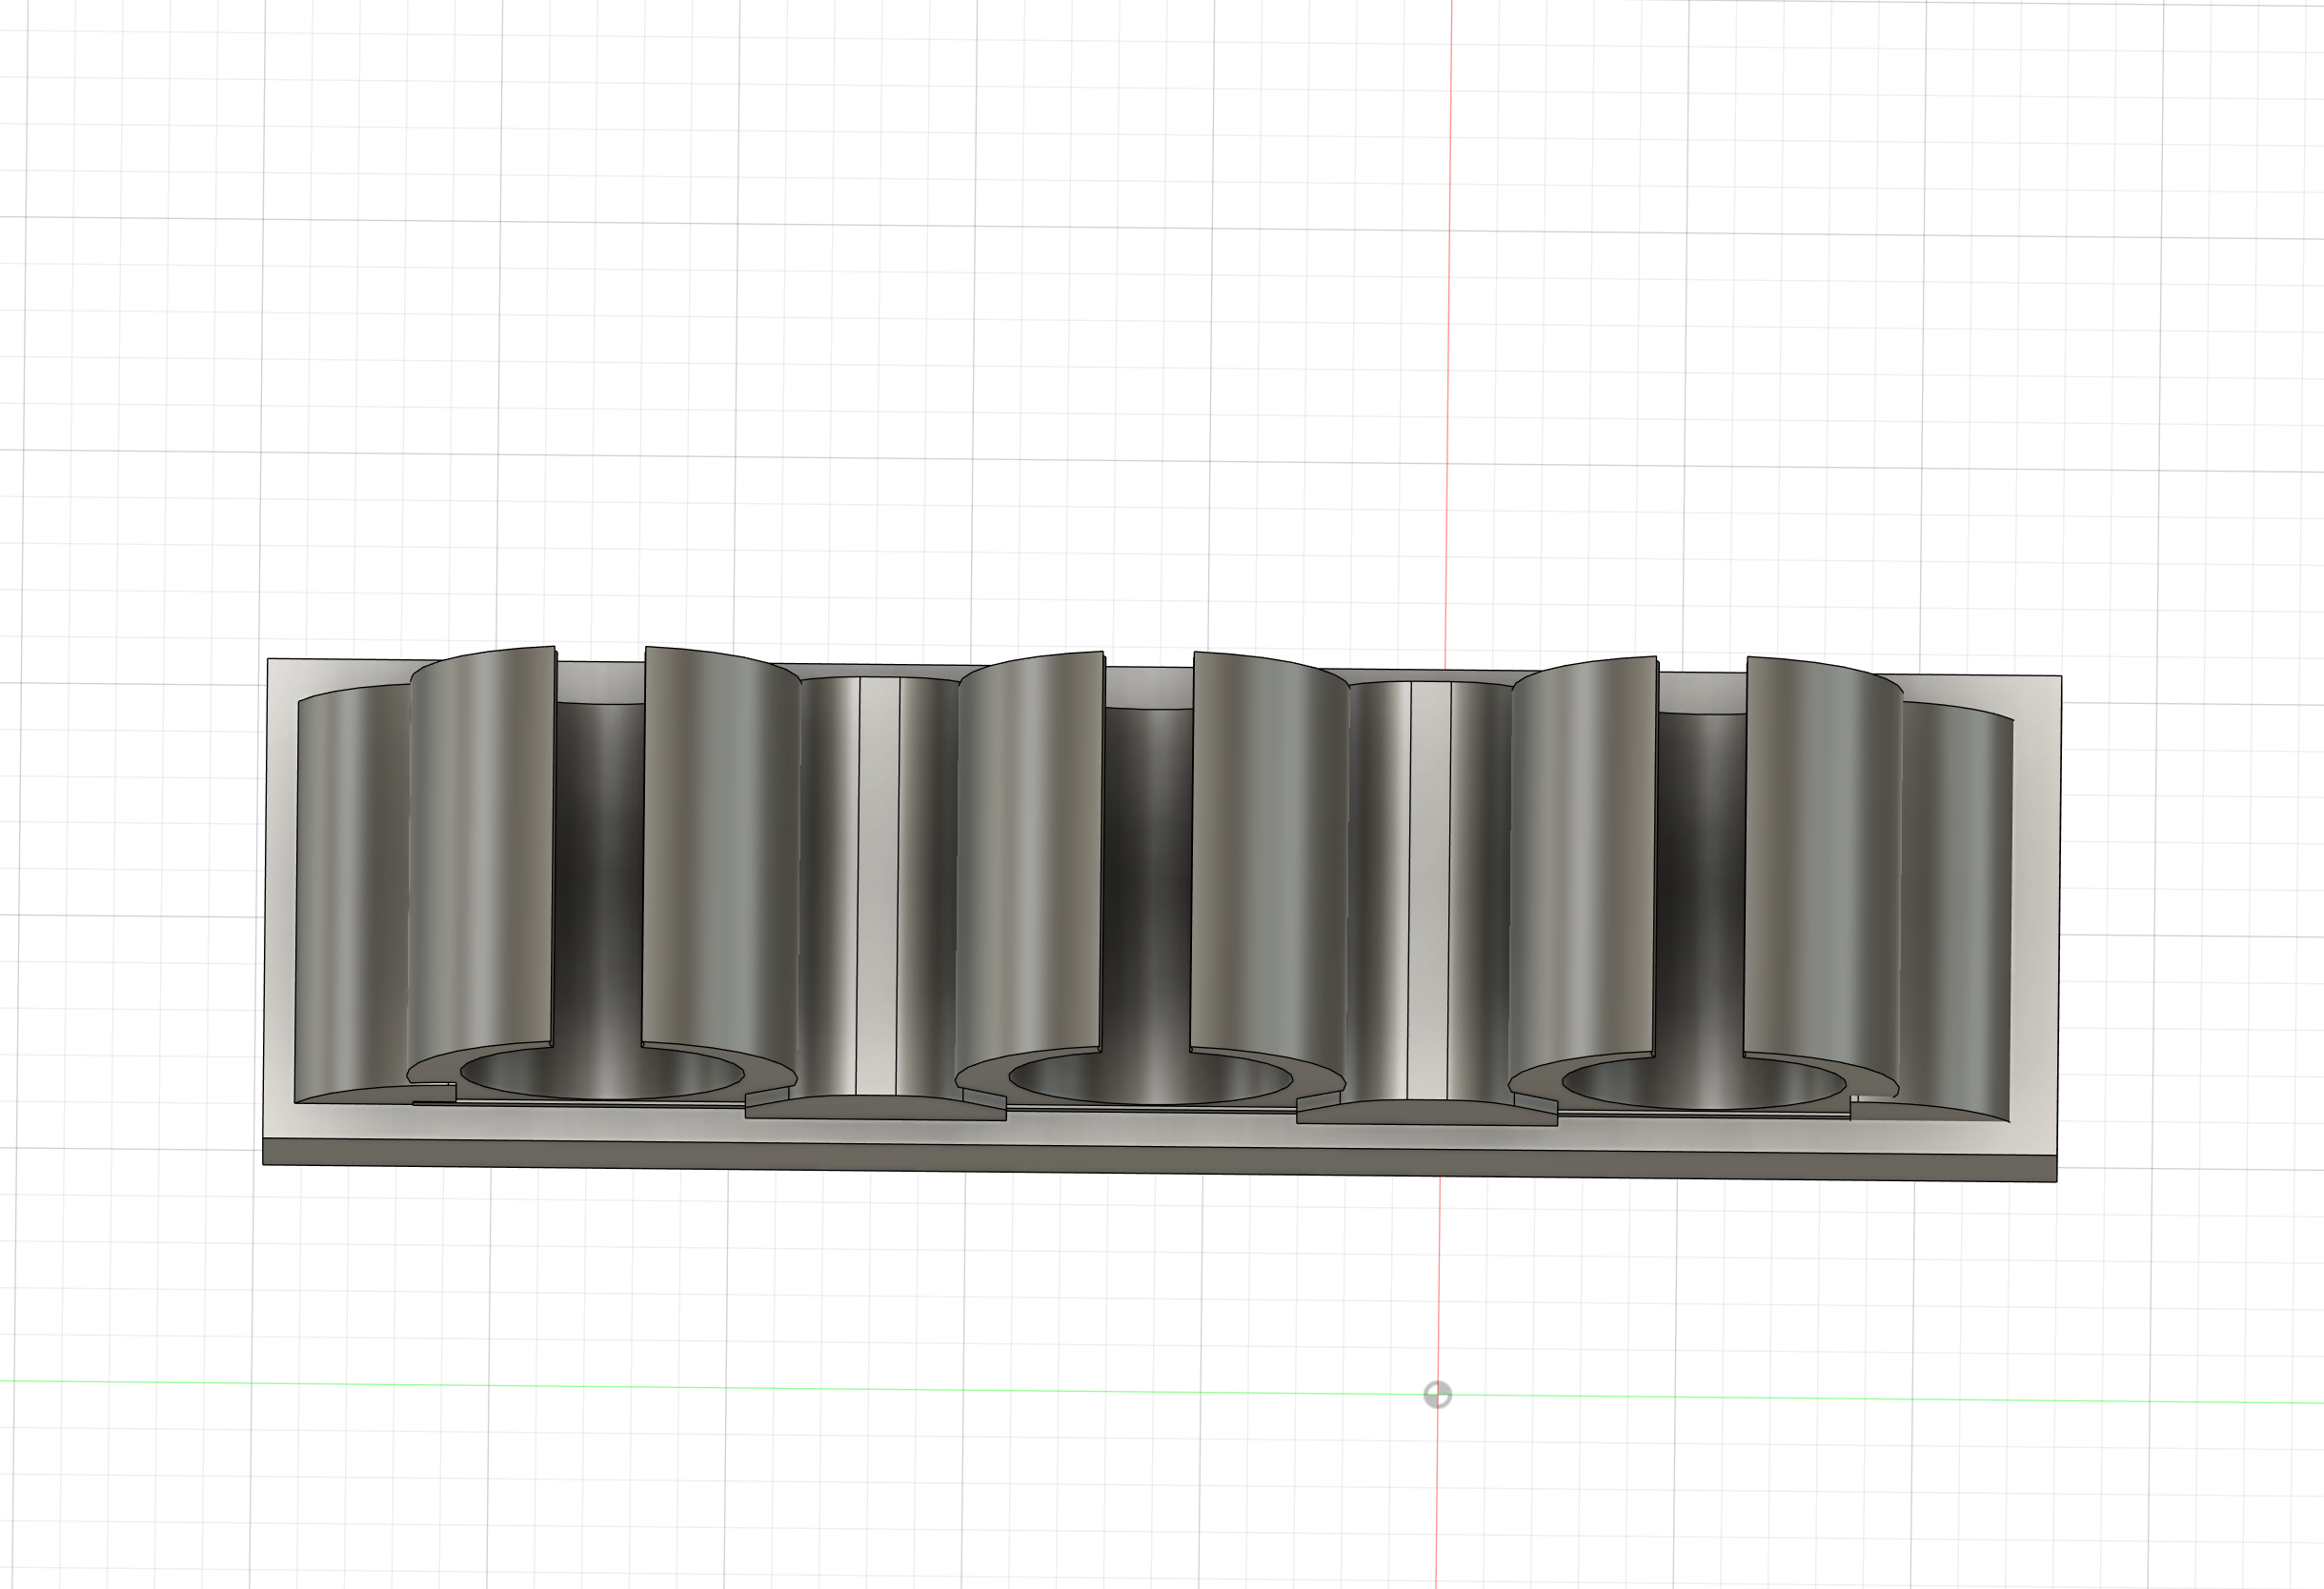Click the dark front face of base plate
The height and width of the screenshot is (1589, 2324).
[1158, 1162]
